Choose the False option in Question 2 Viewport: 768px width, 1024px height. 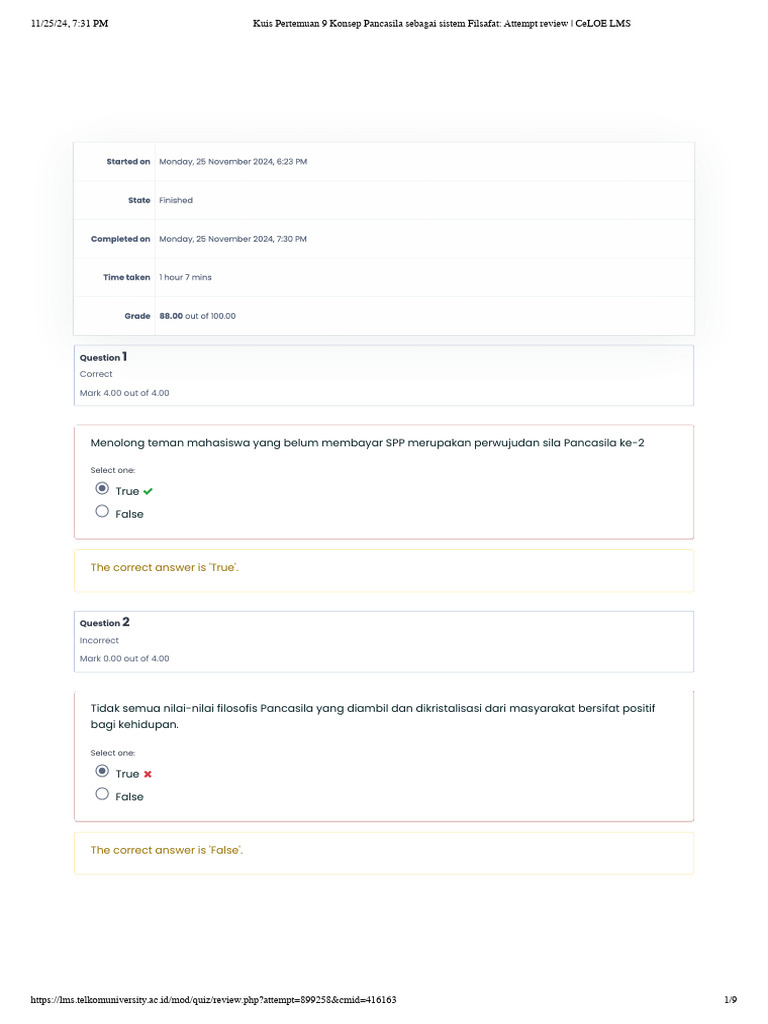tap(102, 795)
